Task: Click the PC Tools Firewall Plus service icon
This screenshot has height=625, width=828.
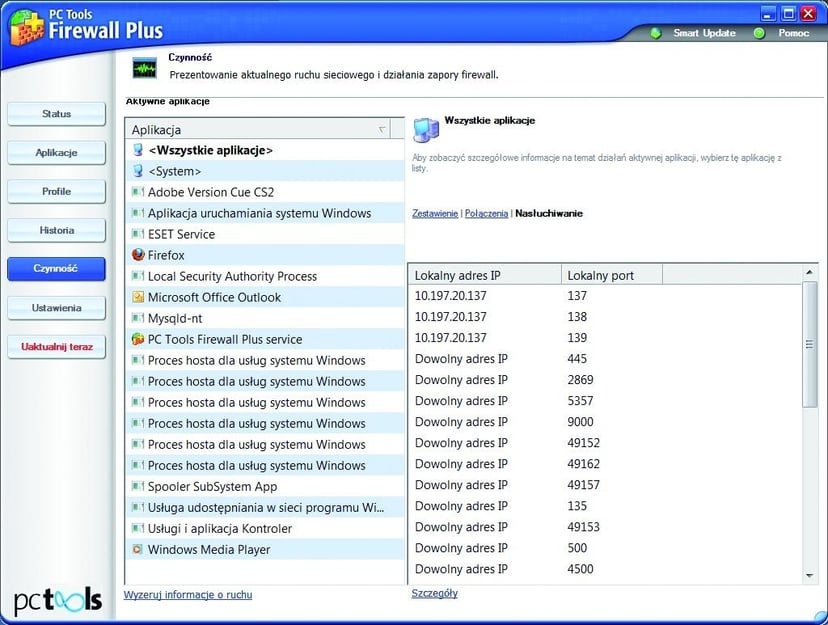Action: click(x=138, y=339)
